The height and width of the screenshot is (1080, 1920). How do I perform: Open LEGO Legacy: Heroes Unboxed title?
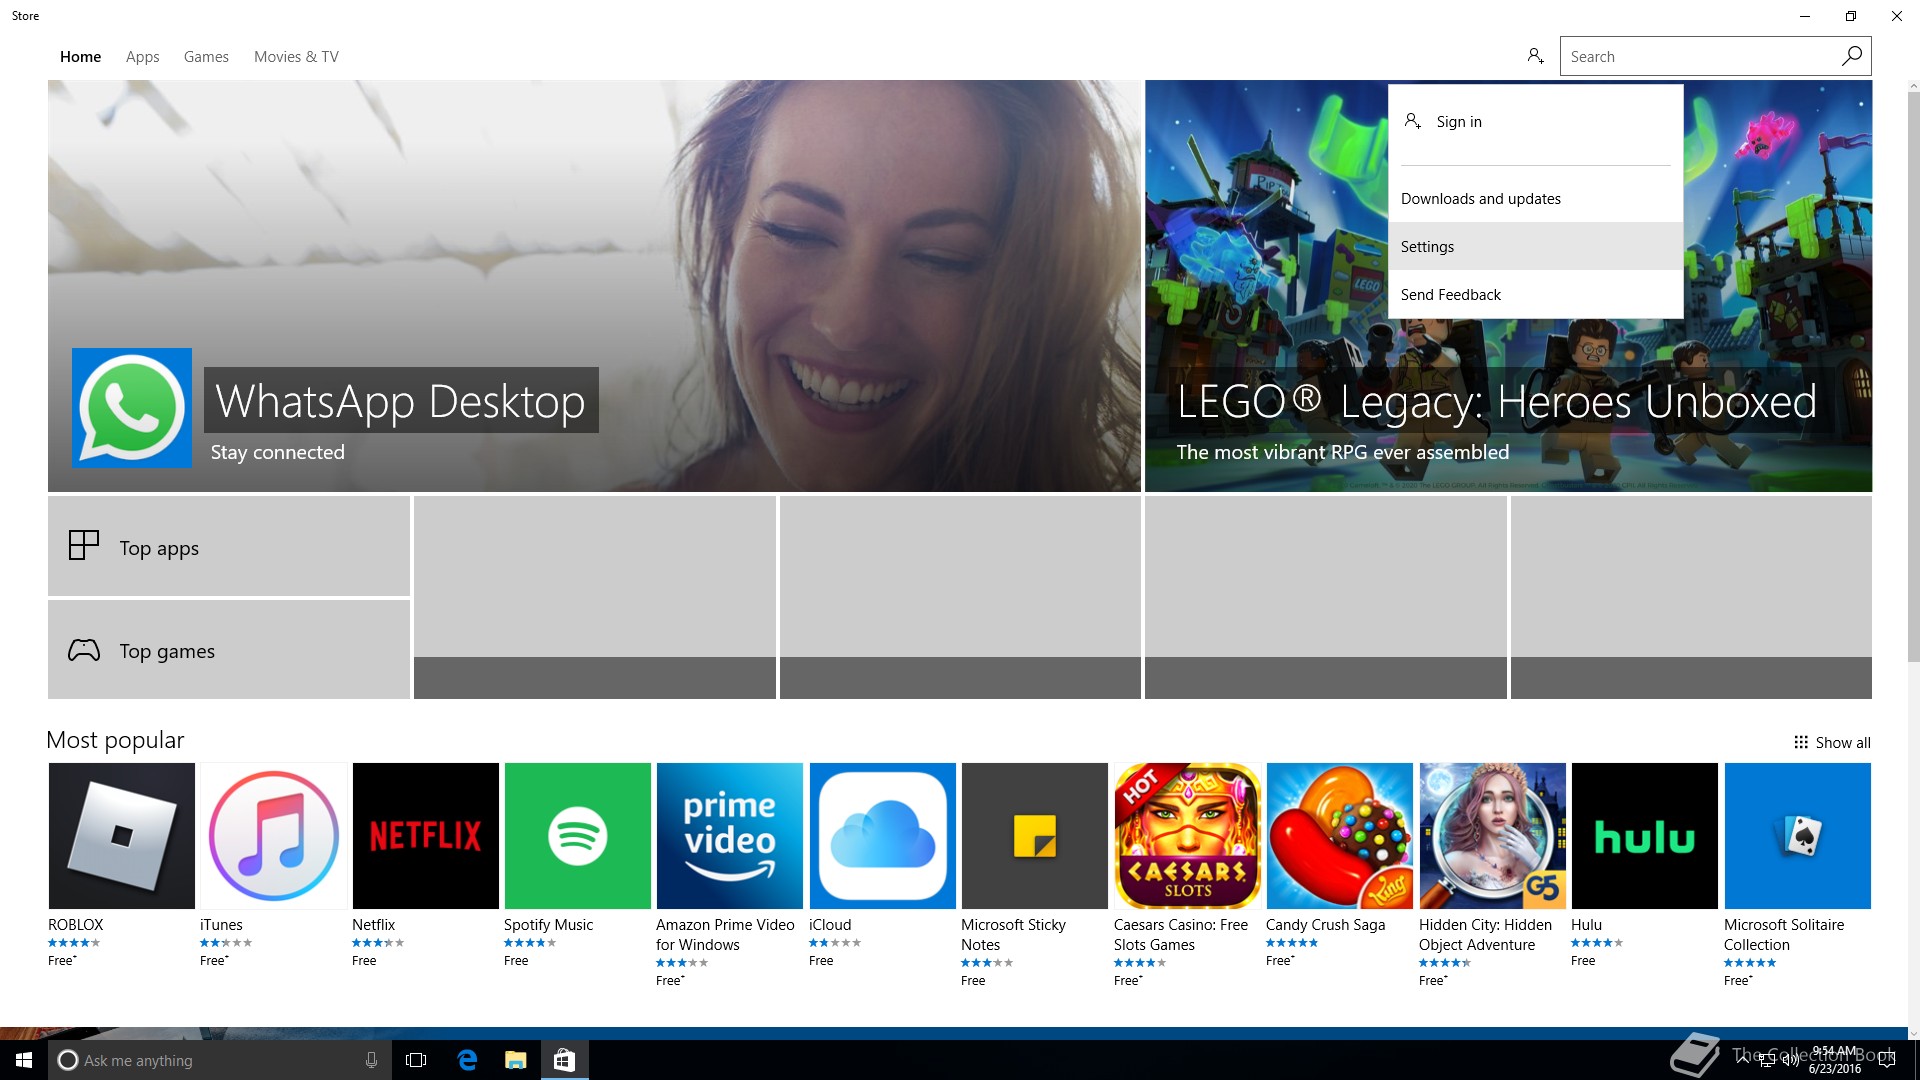(x=1496, y=401)
